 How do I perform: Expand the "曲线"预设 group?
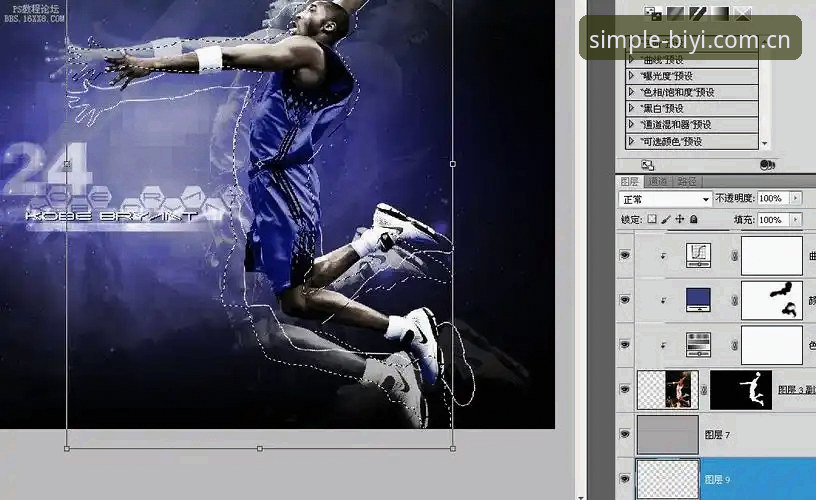click(631, 60)
